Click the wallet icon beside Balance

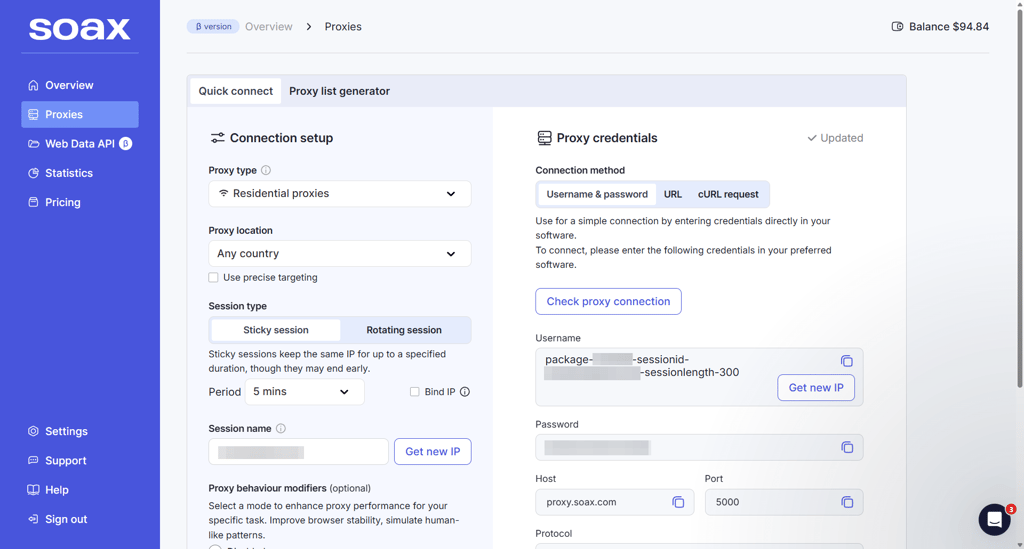pyautogui.click(x=897, y=27)
